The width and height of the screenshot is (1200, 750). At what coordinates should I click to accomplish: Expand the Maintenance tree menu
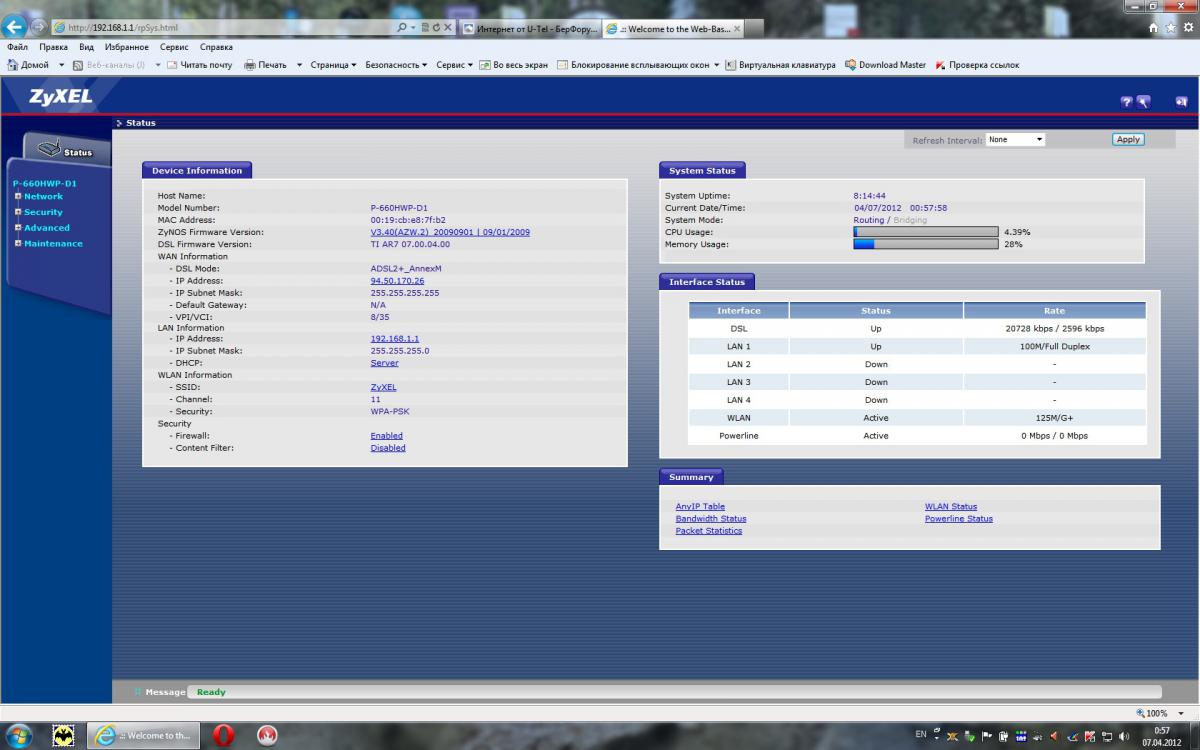coord(53,243)
